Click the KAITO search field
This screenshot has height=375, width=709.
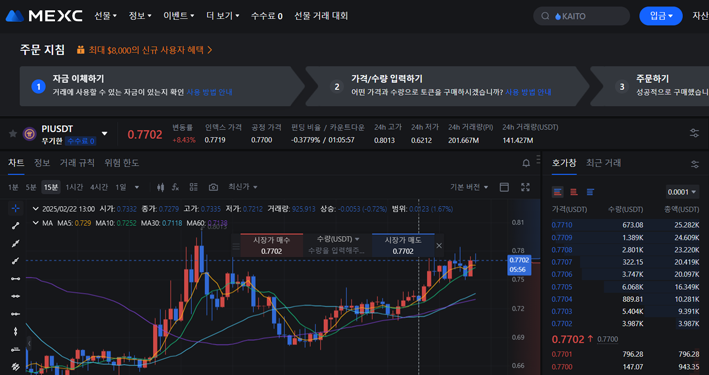581,16
